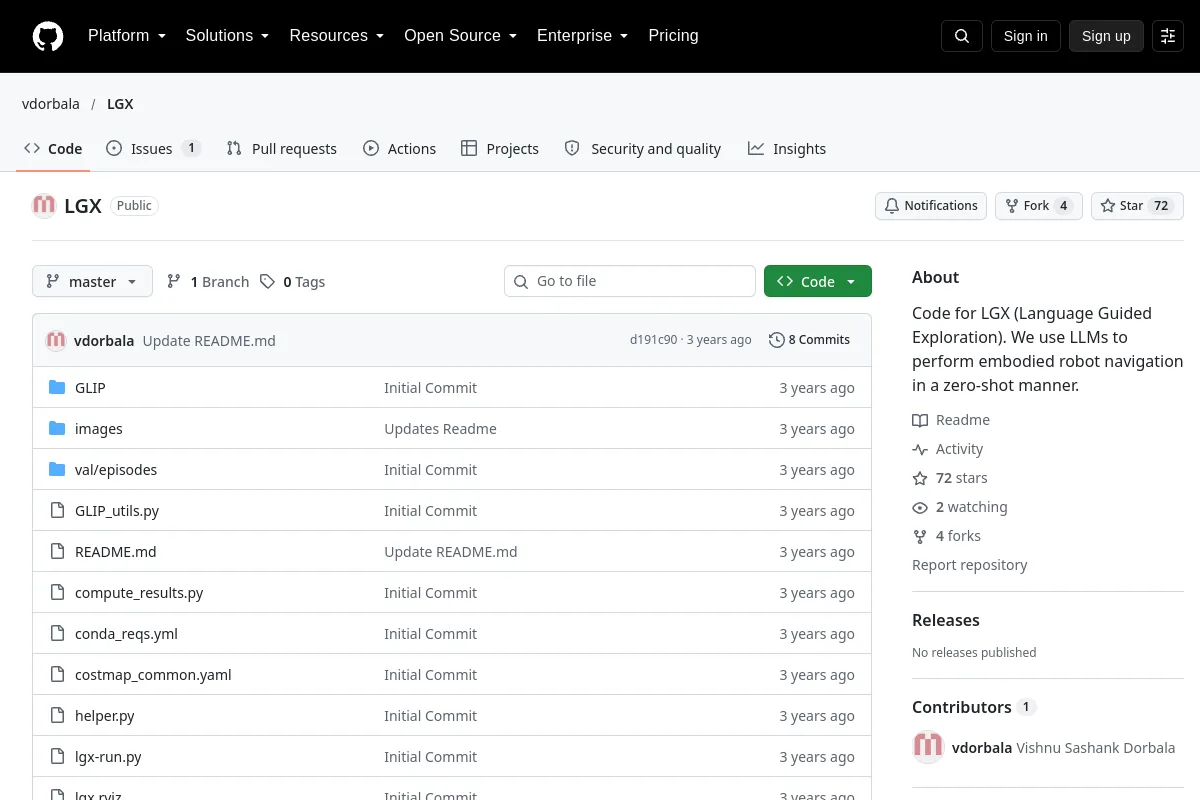The height and width of the screenshot is (800, 1200).
Task: Click the file icon for README.md
Action: [57, 552]
